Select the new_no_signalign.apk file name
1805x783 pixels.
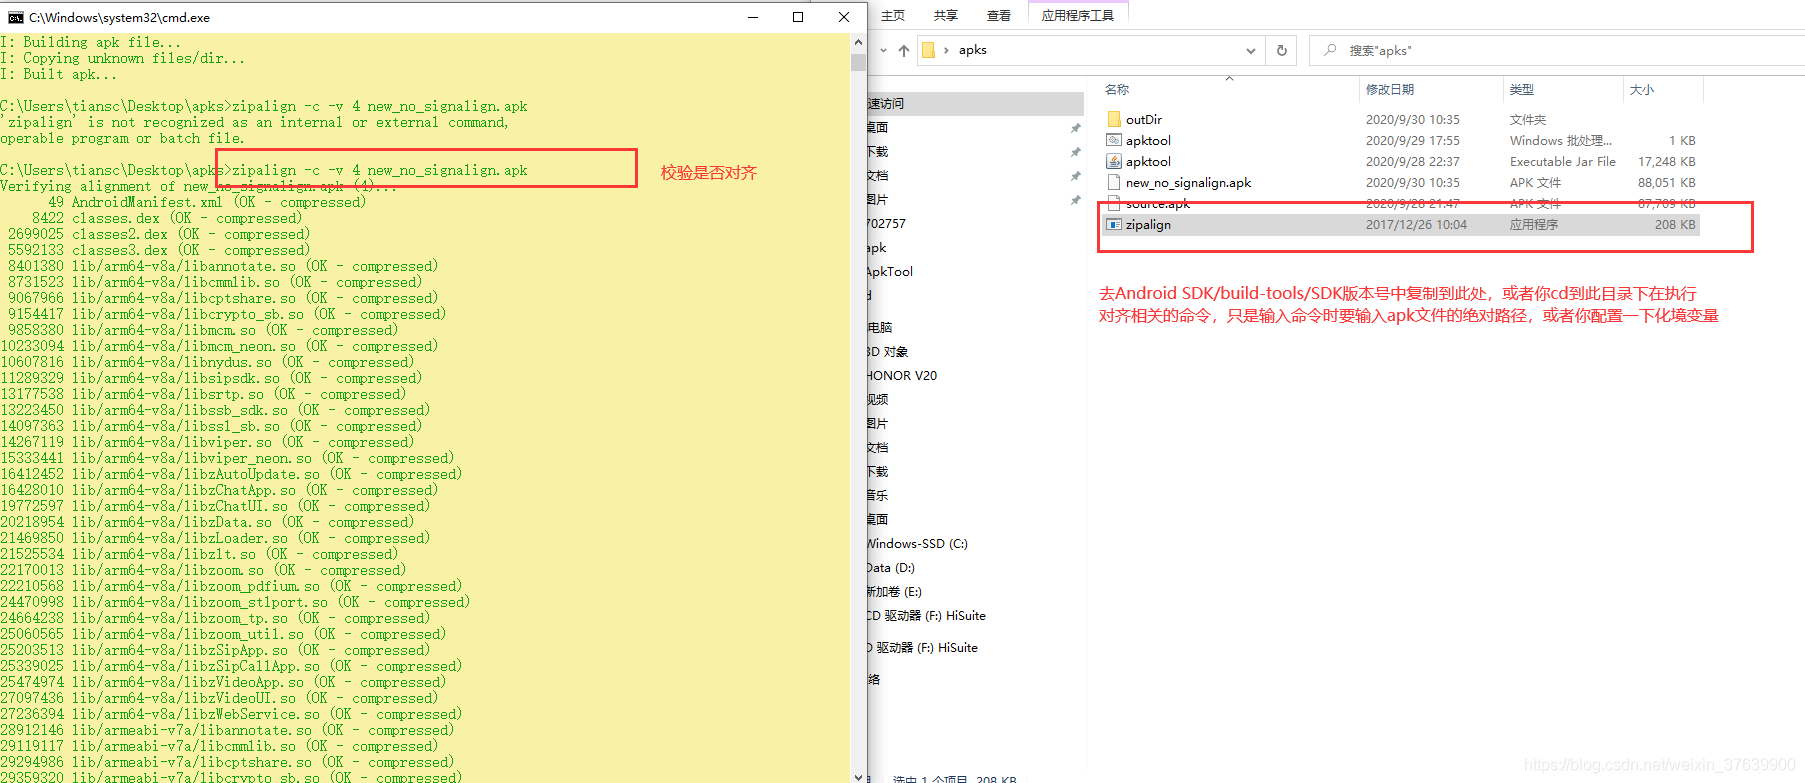[x=1188, y=182]
